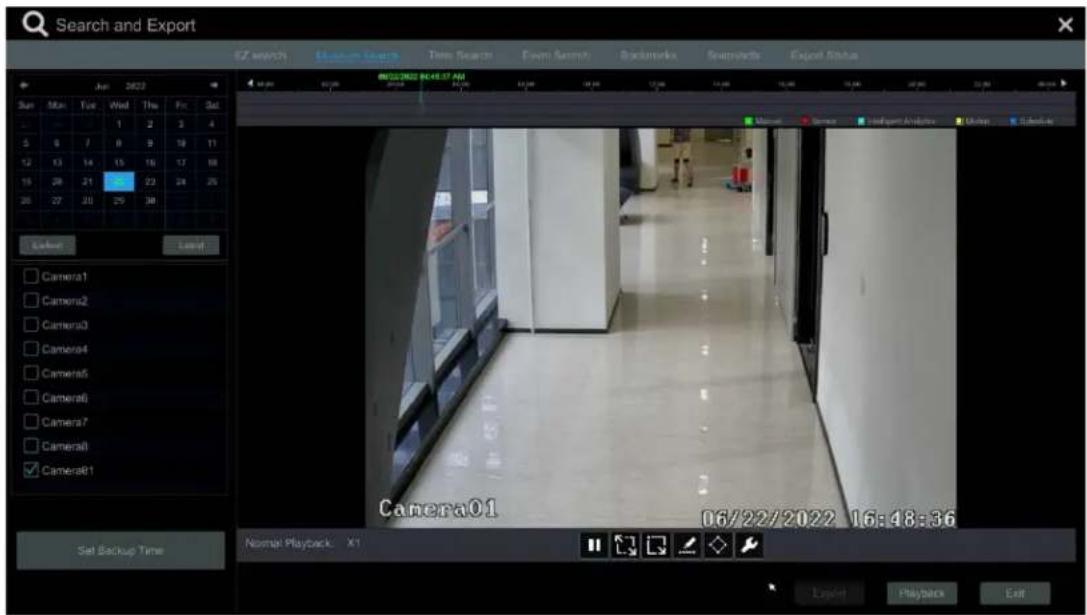Click the square with corner arrow icon
The height and width of the screenshot is (615, 1087).
[655, 546]
